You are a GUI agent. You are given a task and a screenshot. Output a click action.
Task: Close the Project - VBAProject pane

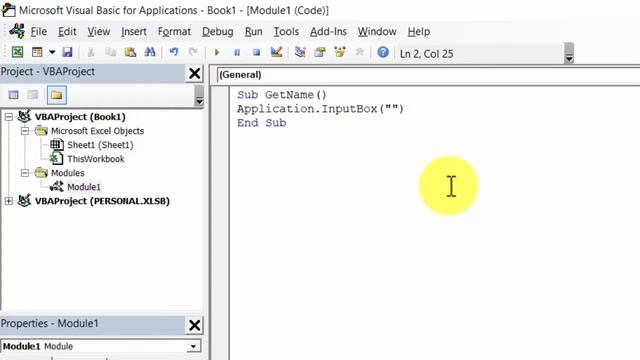click(x=194, y=73)
